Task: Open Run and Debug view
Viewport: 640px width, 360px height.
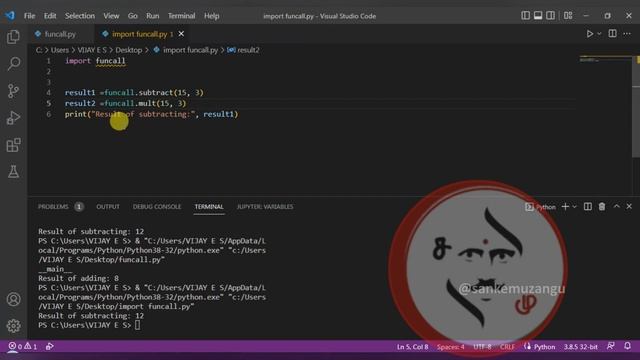Action: (x=13, y=118)
